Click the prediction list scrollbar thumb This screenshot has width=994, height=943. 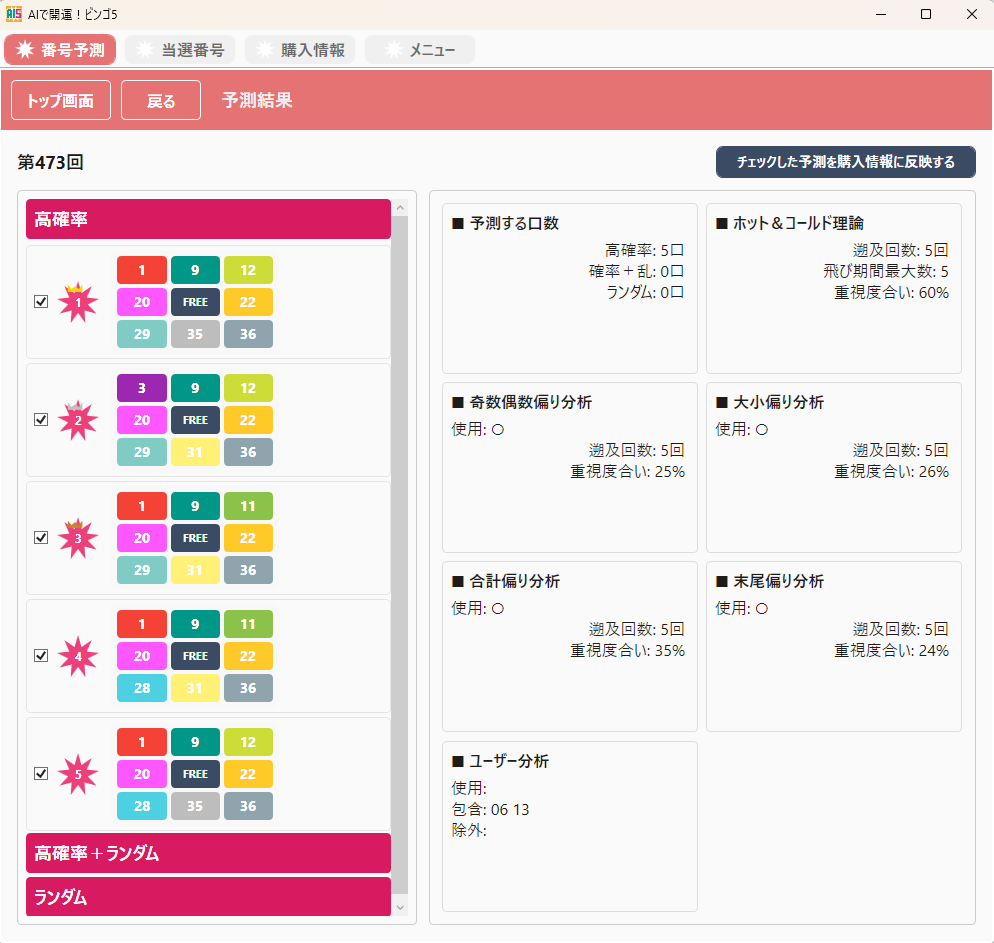pos(400,556)
